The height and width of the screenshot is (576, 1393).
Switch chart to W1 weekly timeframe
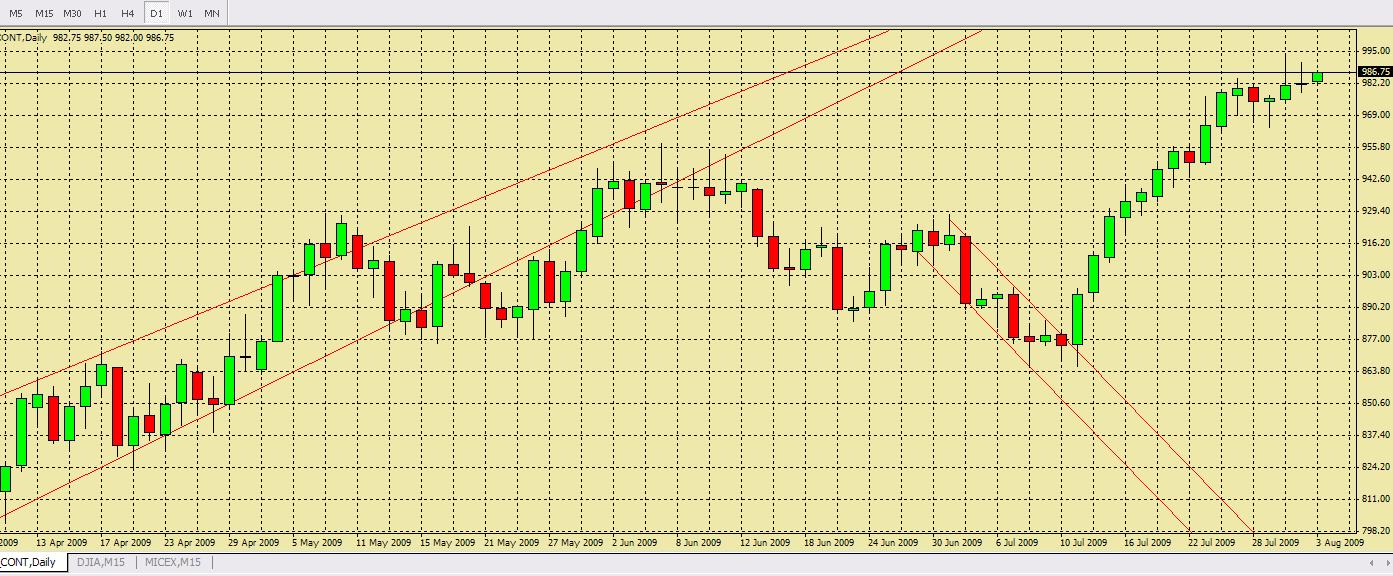185,13
